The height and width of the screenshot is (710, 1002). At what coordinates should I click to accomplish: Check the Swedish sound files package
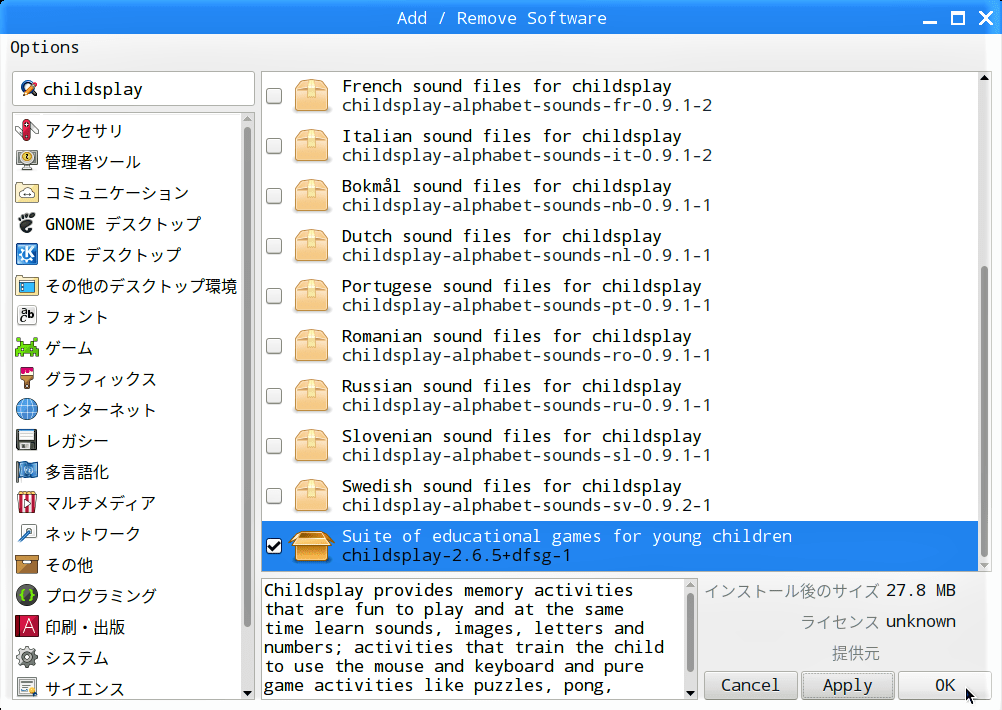tap(274, 495)
